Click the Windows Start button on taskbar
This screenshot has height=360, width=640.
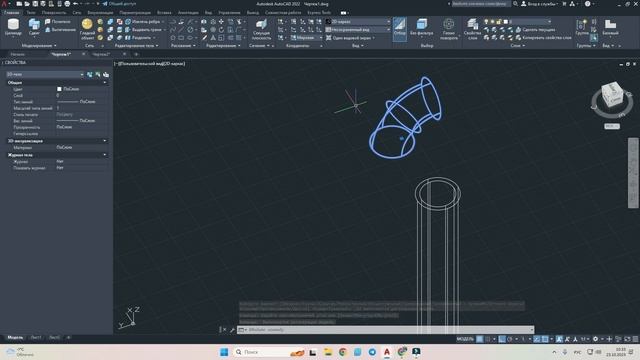(x=224, y=352)
